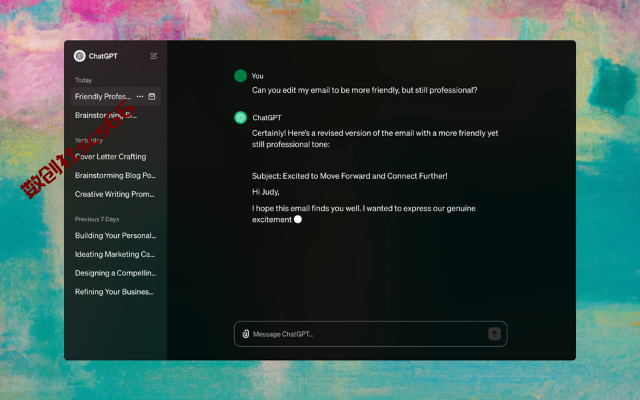Click the user question about editing email
The height and width of the screenshot is (400, 640).
[364, 90]
